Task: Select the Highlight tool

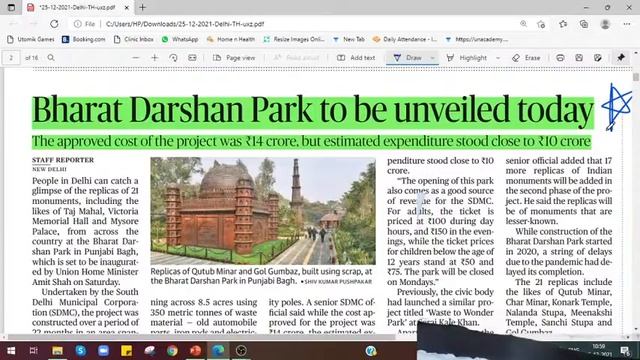Action: 467,58
